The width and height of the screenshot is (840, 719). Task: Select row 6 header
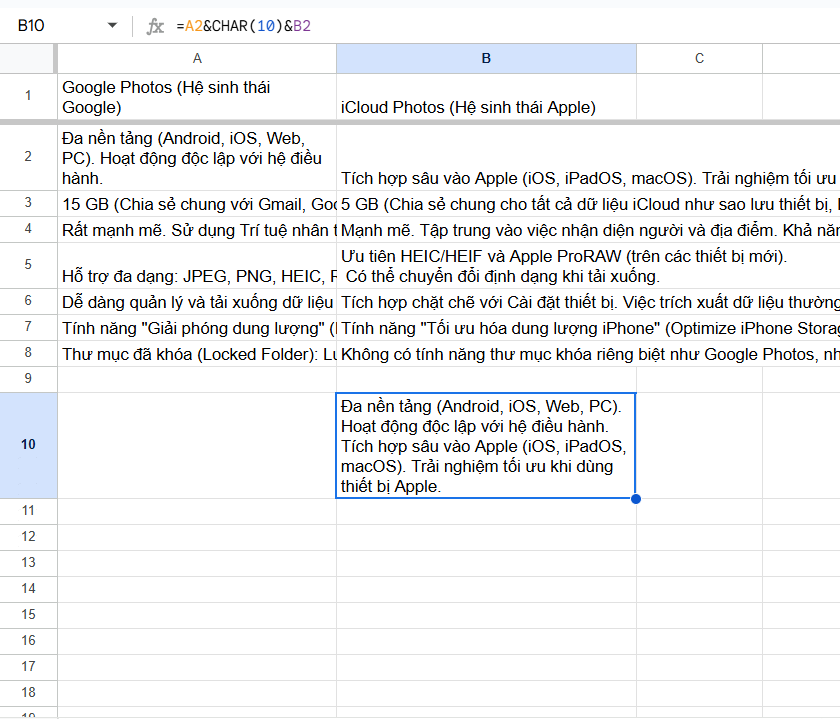click(28, 301)
